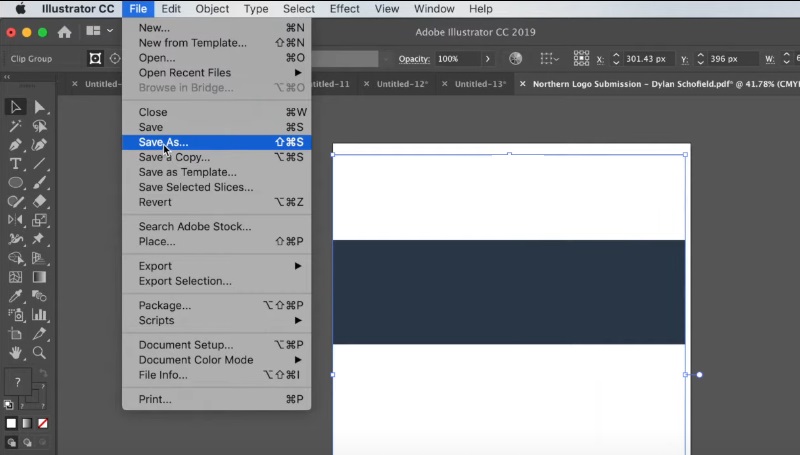Select reference point in transform grid
Image resolution: width=800 pixels, height=455 pixels.
pos(581,59)
